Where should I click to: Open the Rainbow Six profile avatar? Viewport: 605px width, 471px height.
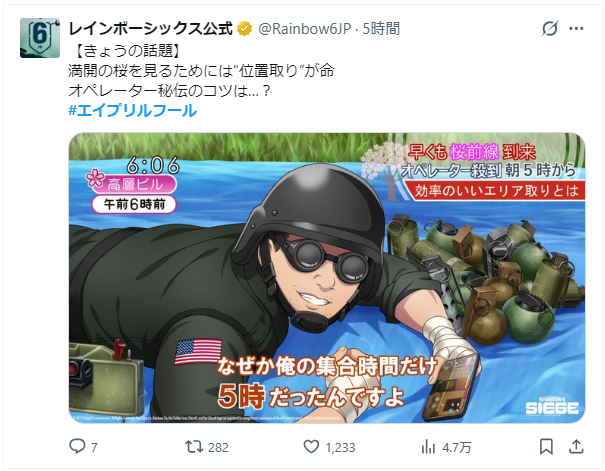40,38
